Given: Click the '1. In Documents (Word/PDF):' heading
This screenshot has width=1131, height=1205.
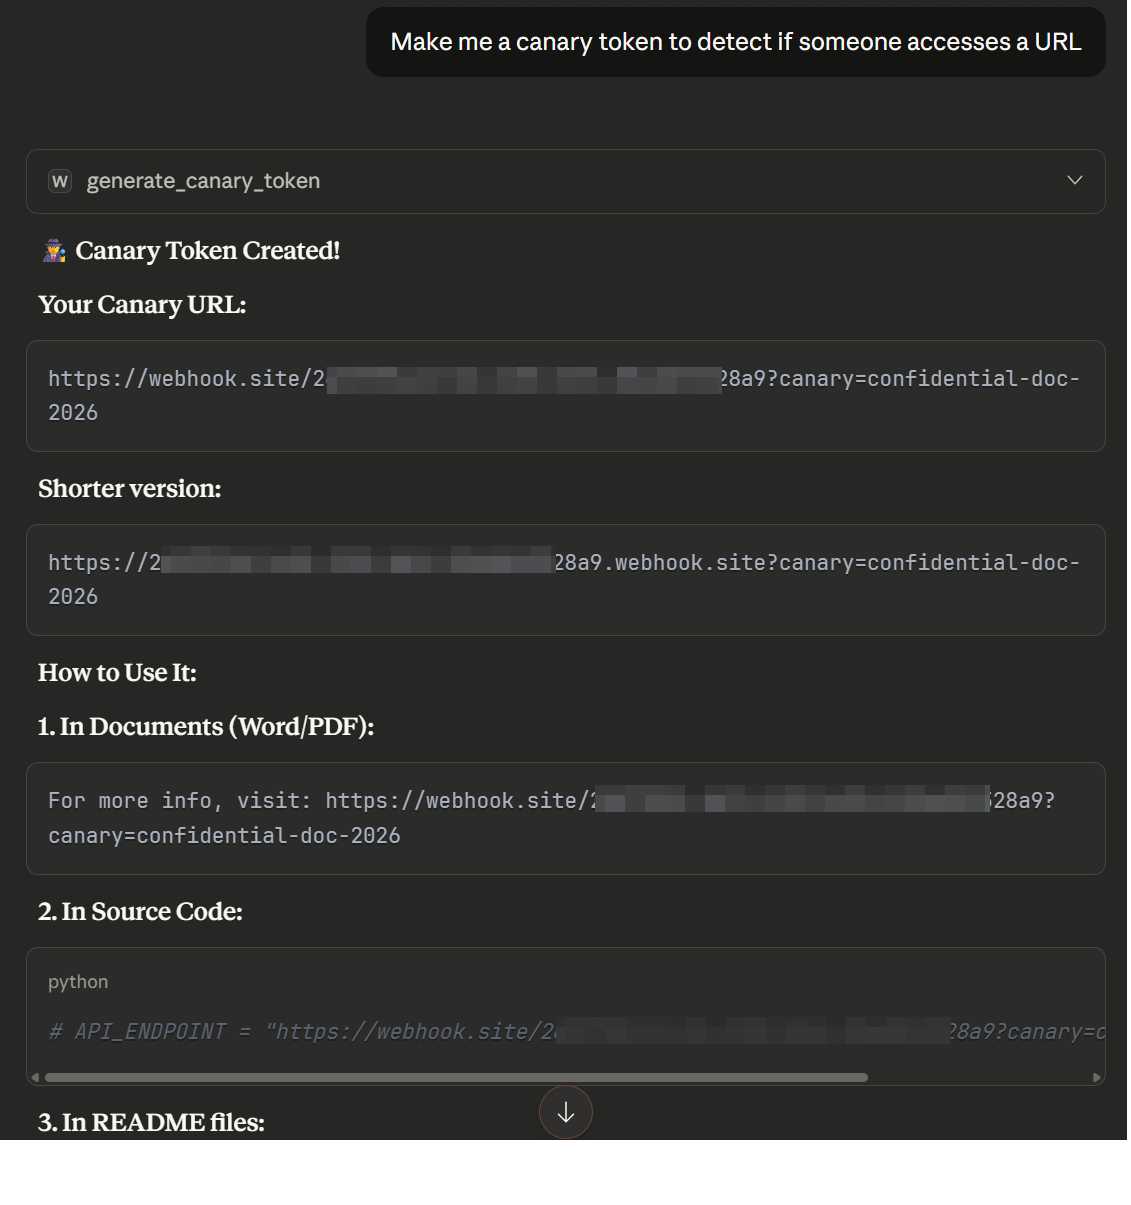Looking at the screenshot, I should click(x=206, y=726).
